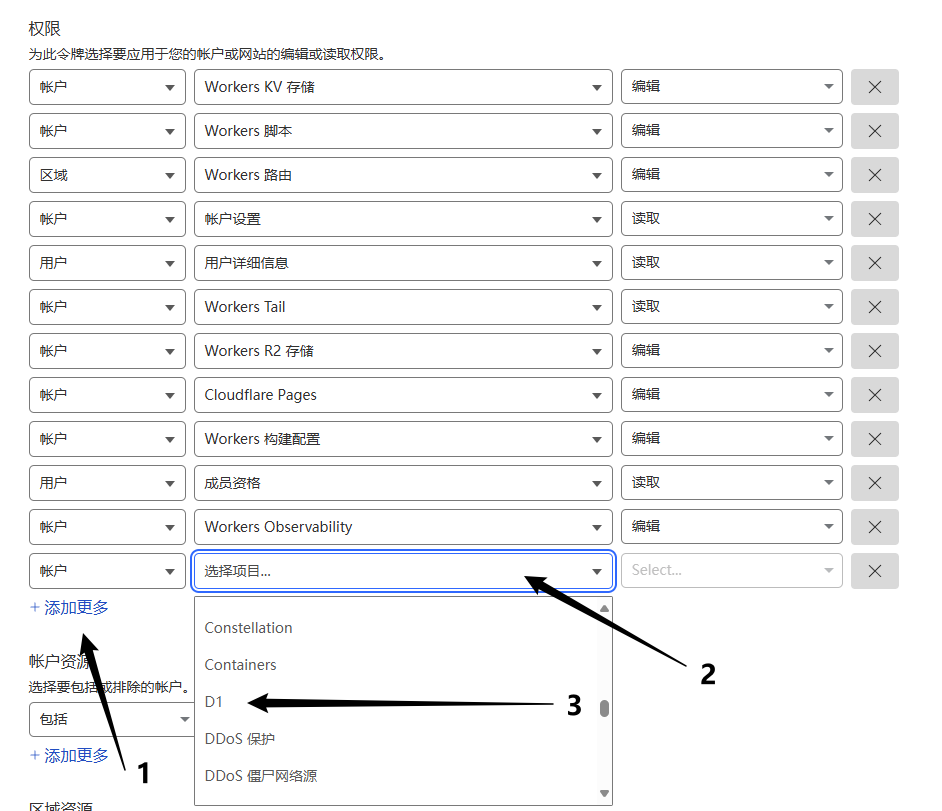Remove the Cloudflare Pages permission row

pos(874,395)
